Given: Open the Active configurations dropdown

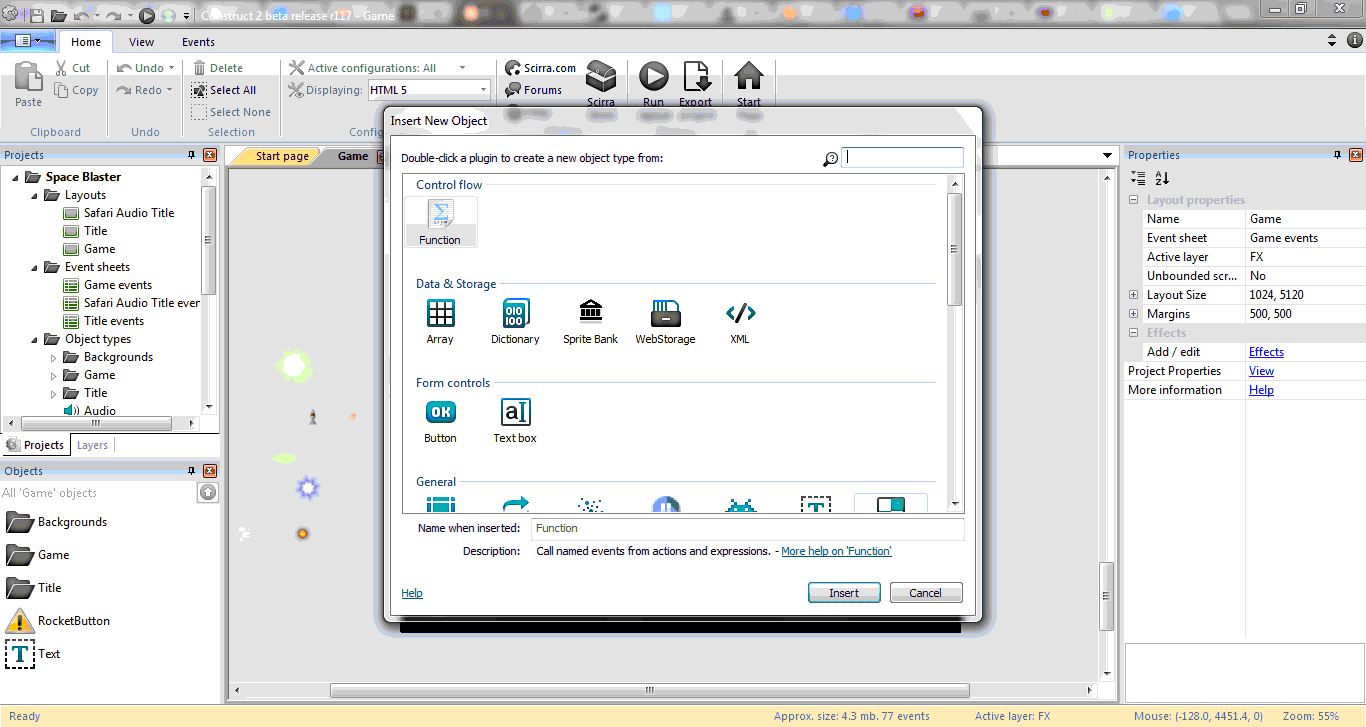Looking at the screenshot, I should 462,68.
